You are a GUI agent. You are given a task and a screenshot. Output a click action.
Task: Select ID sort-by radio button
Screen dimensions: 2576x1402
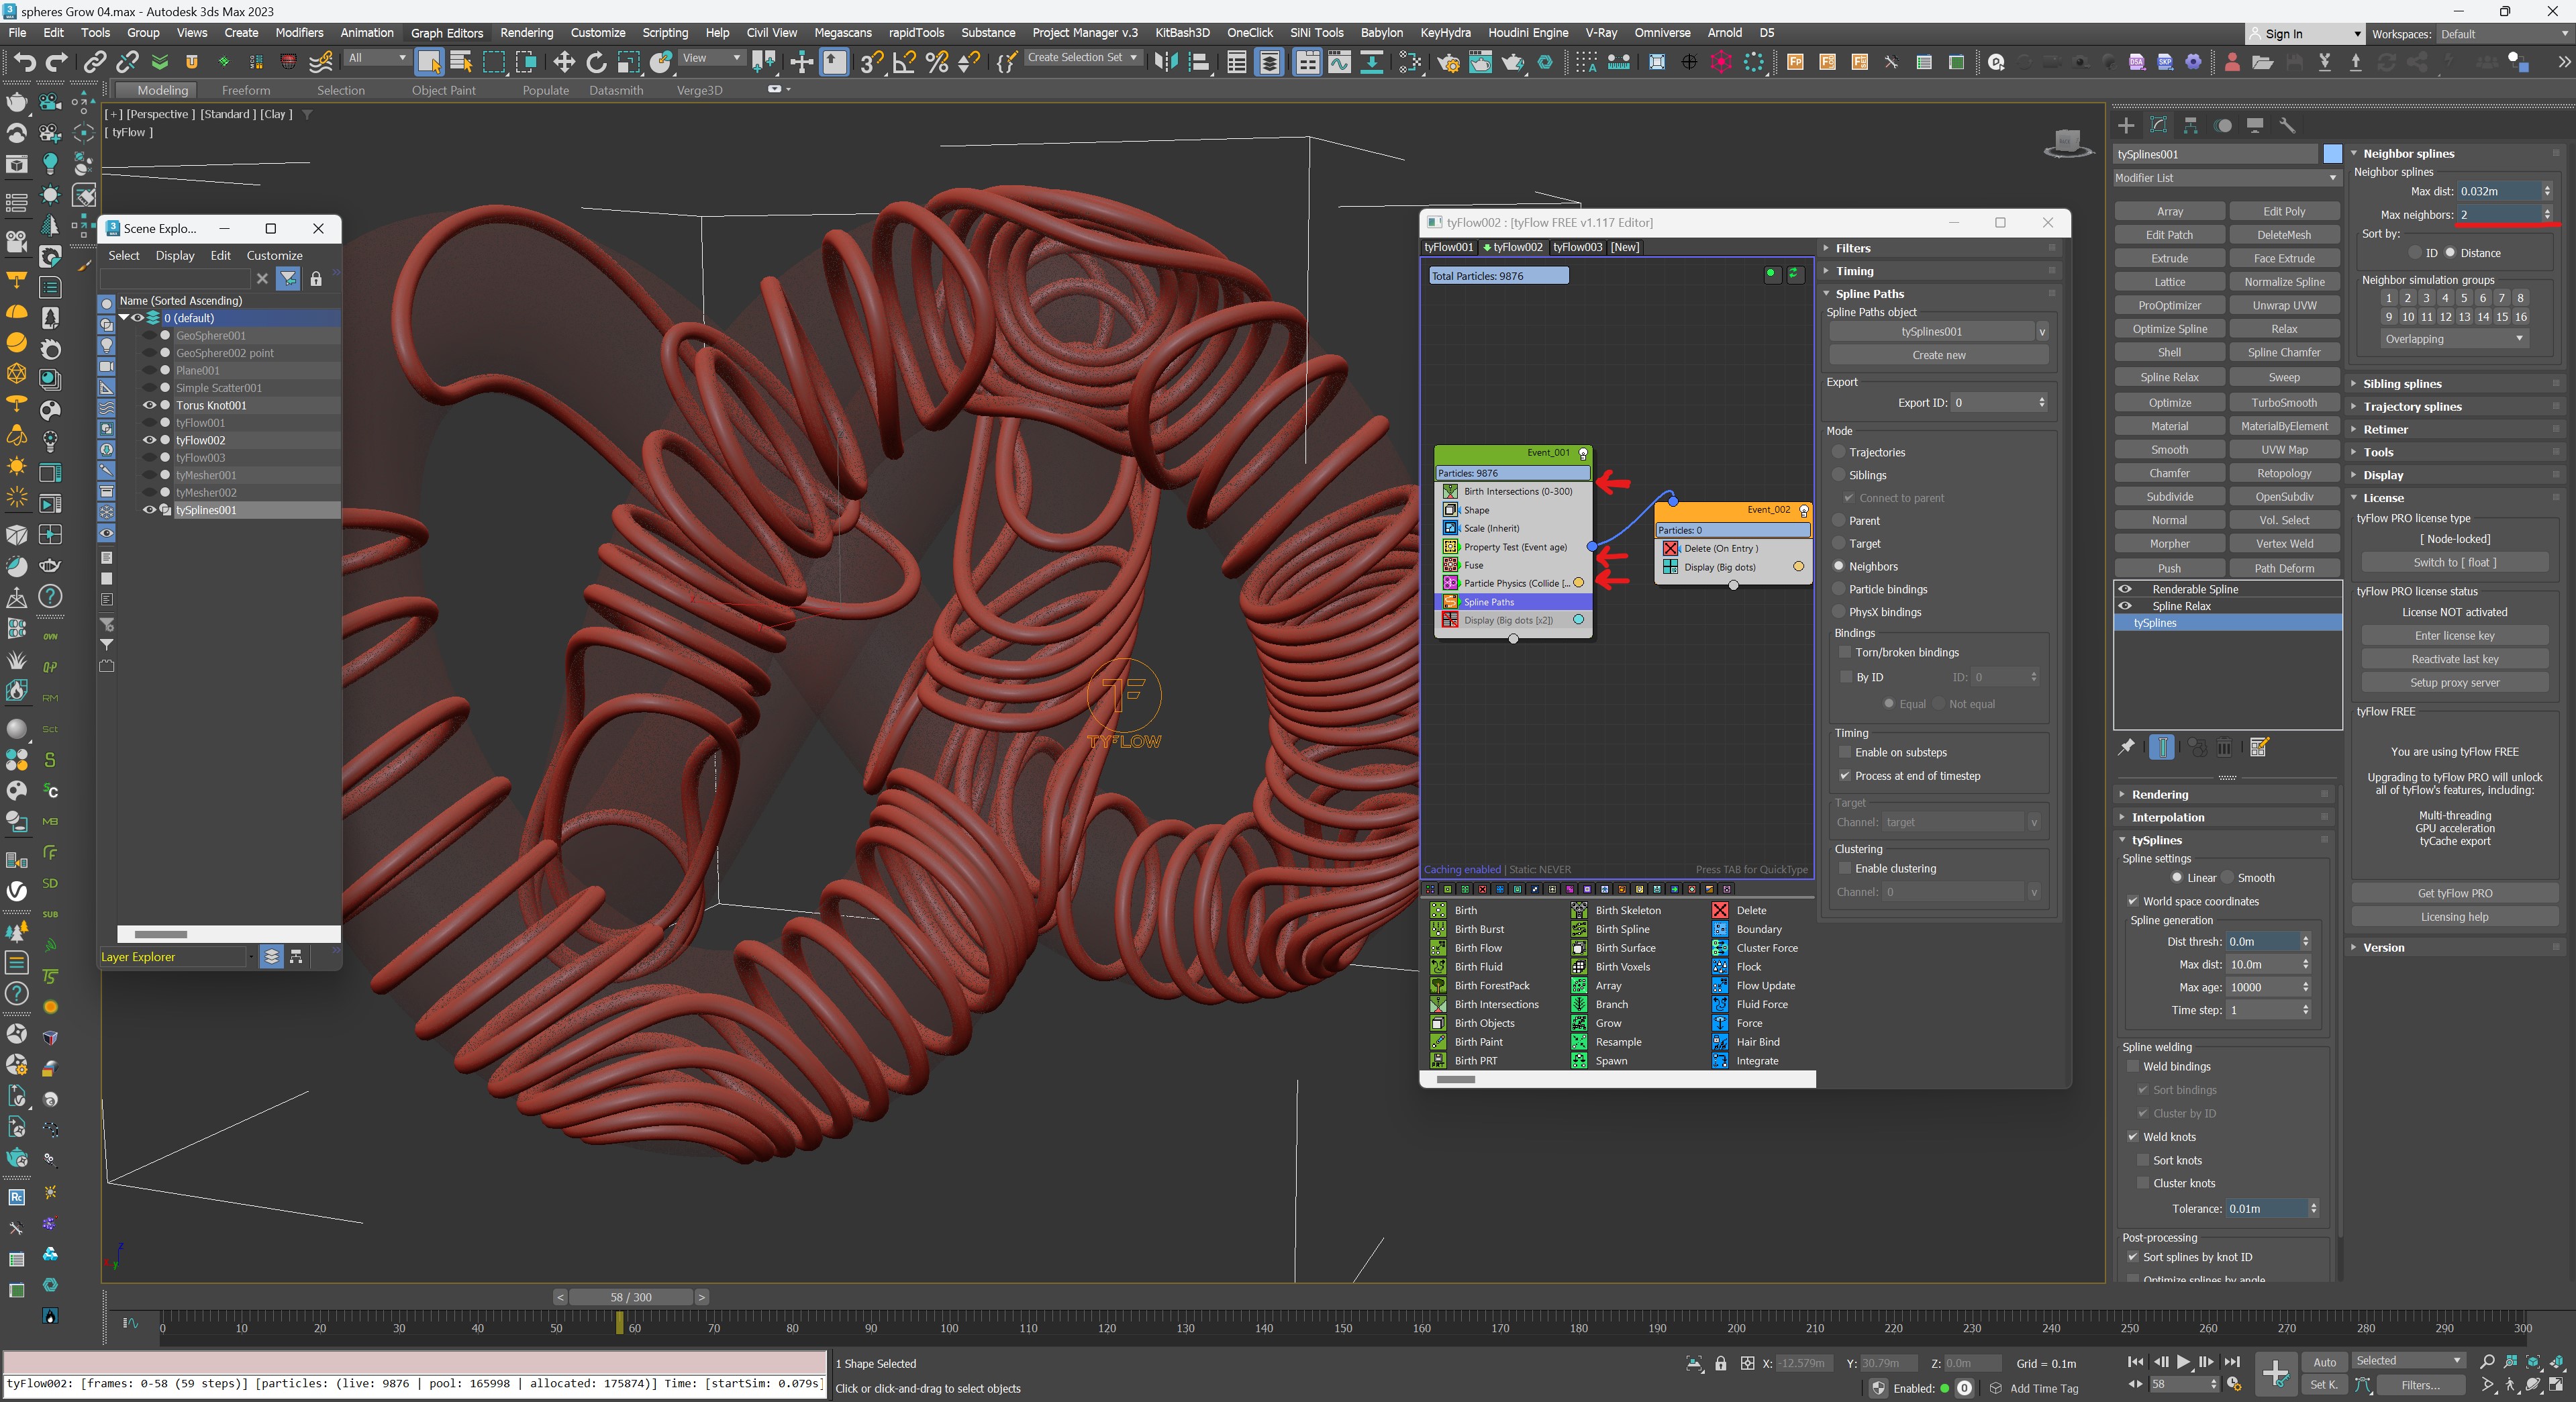click(x=2415, y=253)
